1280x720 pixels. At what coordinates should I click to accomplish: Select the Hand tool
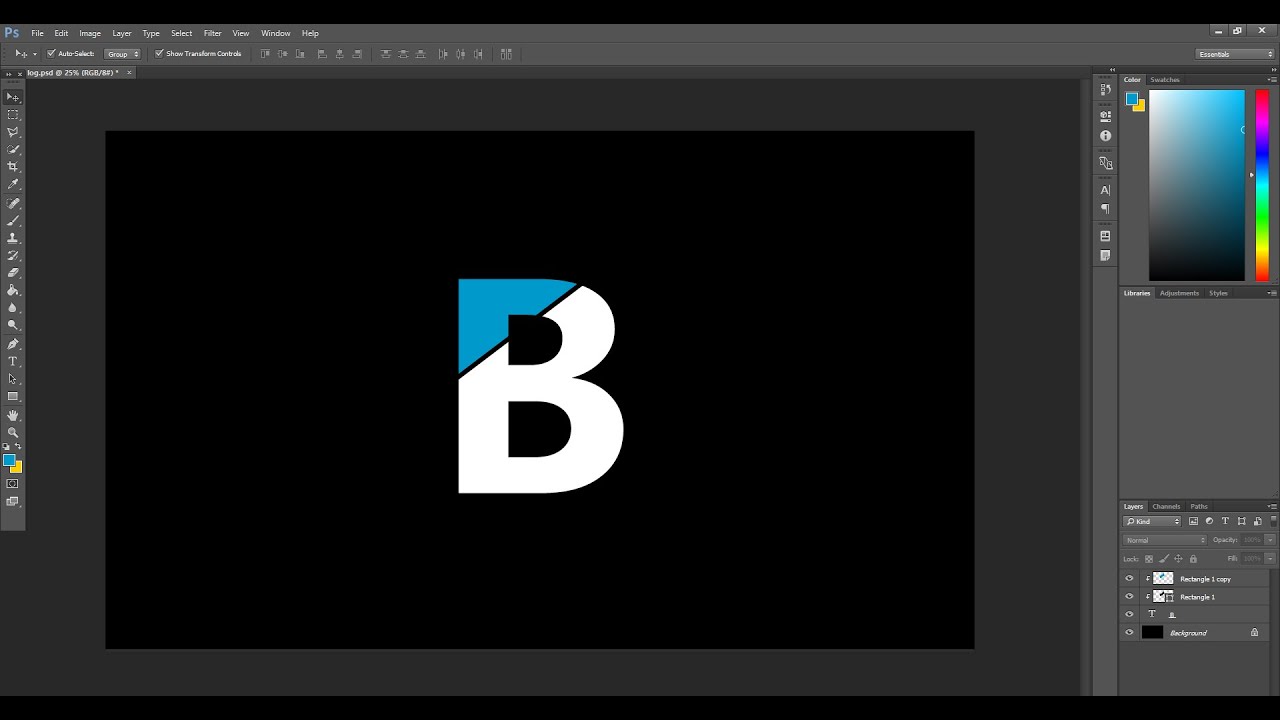13,415
